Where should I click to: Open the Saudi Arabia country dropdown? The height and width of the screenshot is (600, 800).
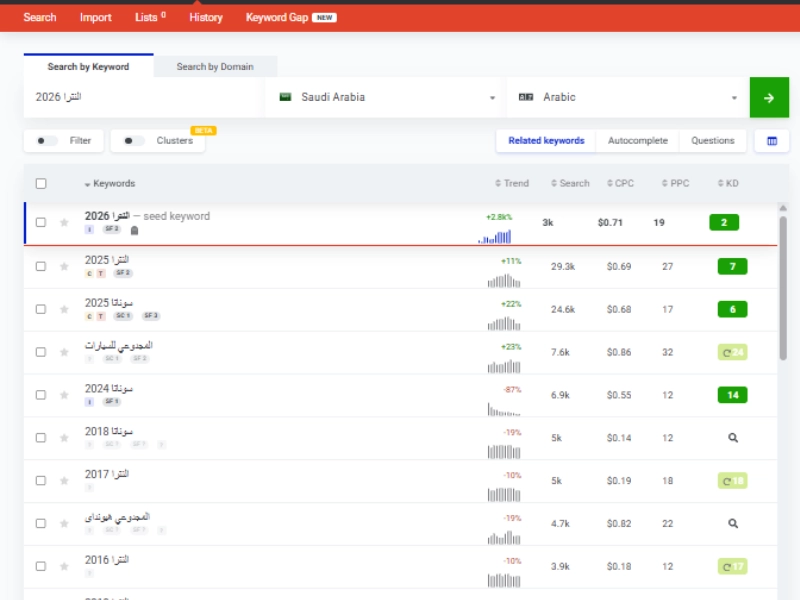coord(386,98)
